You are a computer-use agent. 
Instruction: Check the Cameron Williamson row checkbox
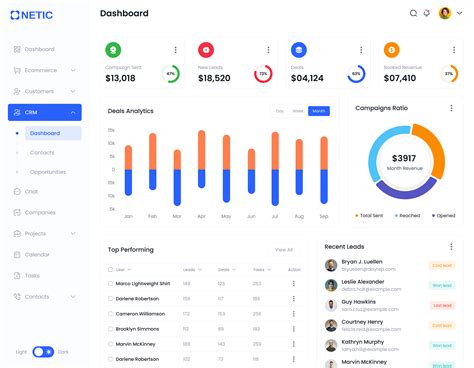coord(110,314)
